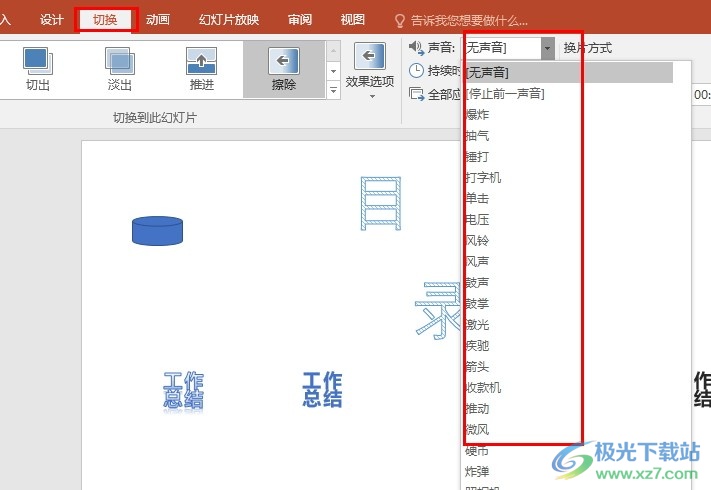Select the plain blue 工作总结 WordArt
Screen dimensions: 711x490
click(x=322, y=389)
